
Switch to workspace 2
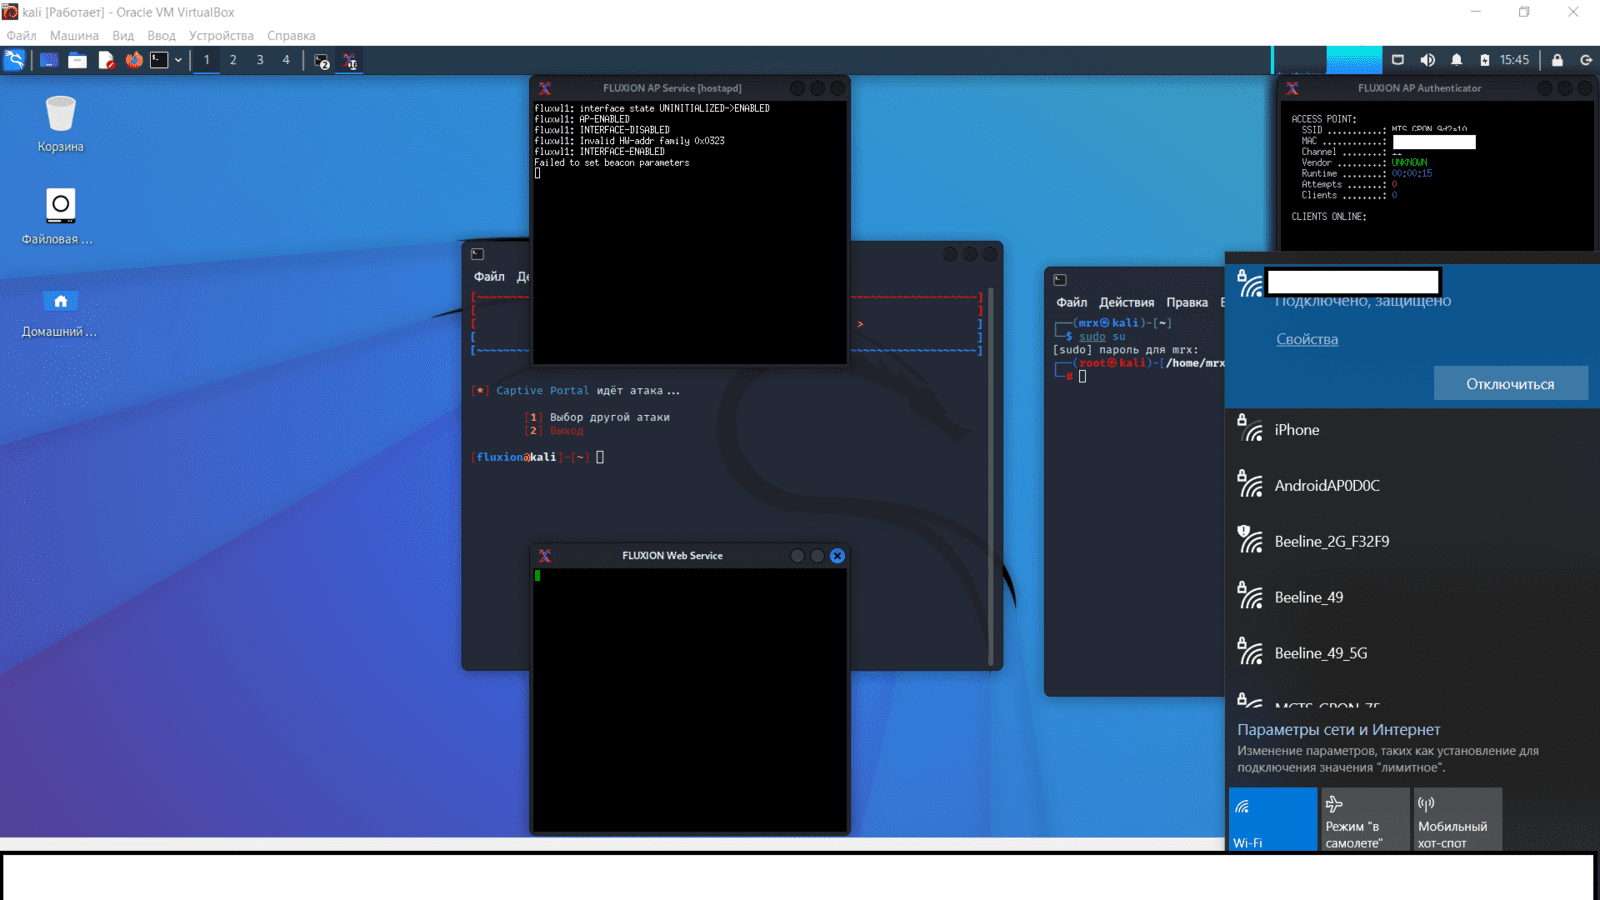tap(233, 60)
